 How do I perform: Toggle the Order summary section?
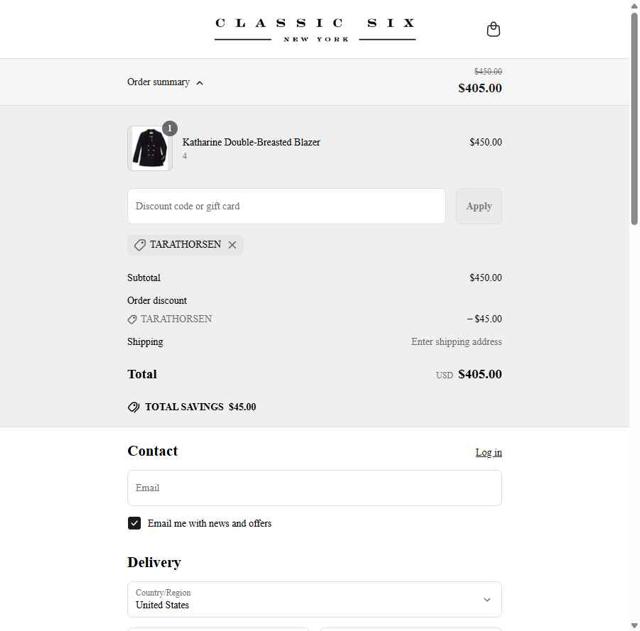(158, 82)
